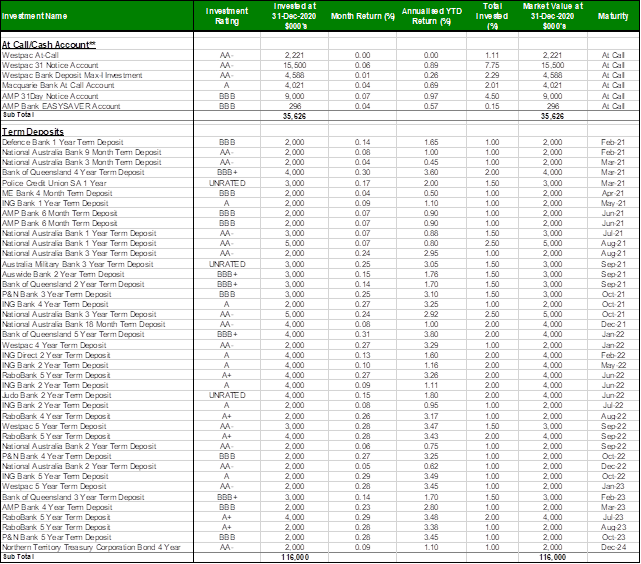
Task: Select Westpac 4 Year Term Deposit
Action: (54, 345)
